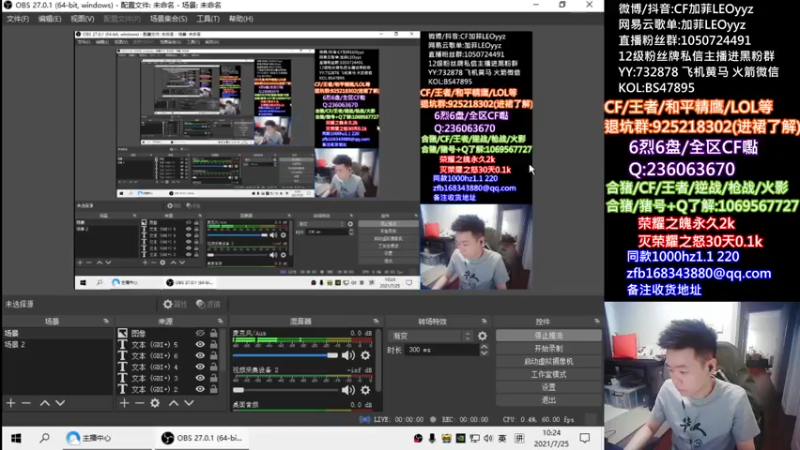Pop out the 来源 dock panel

pos(220,321)
